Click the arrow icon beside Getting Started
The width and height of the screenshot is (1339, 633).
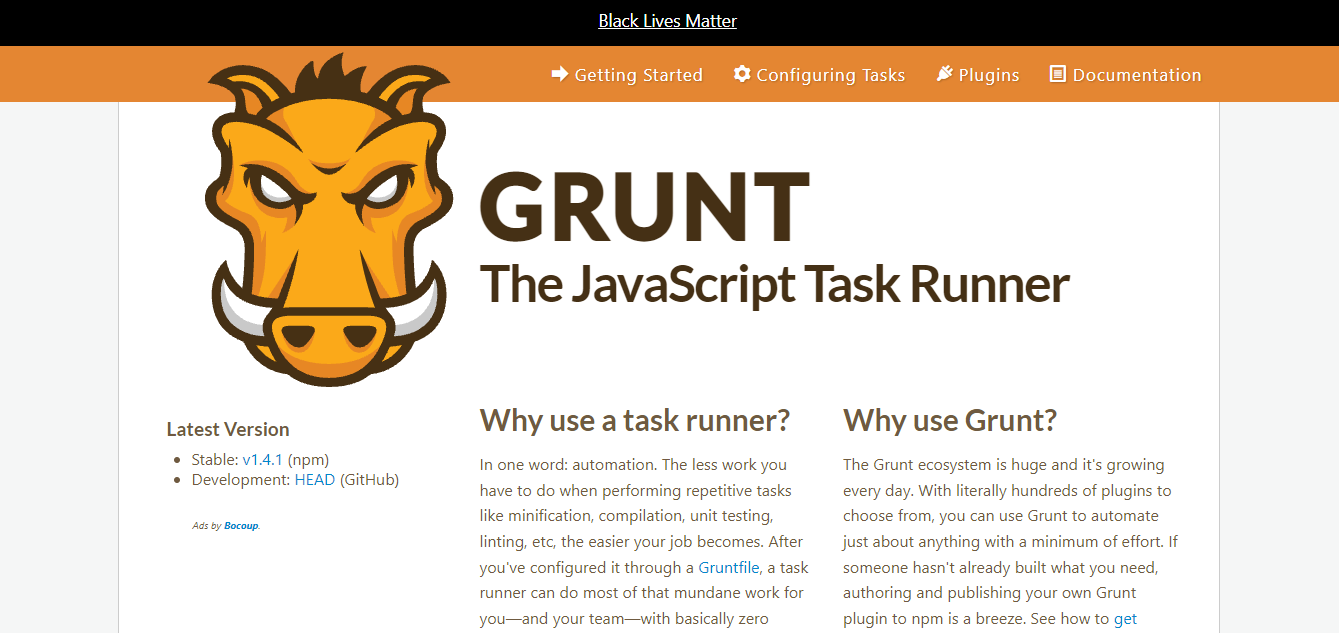tap(560, 74)
